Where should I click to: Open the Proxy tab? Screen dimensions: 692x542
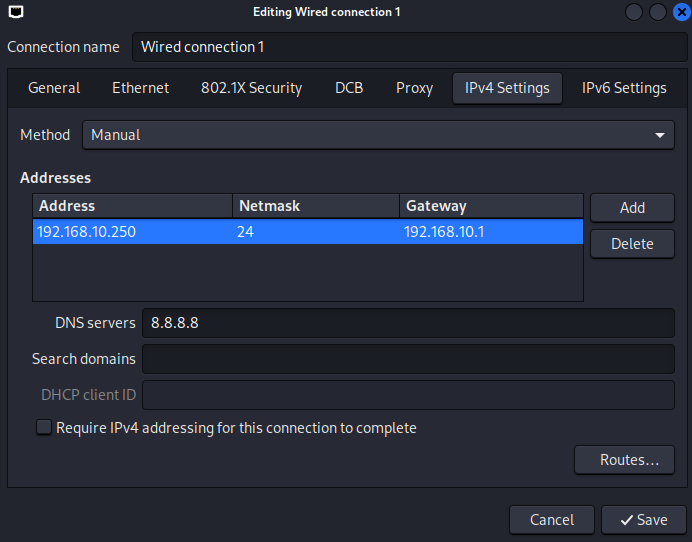pyautogui.click(x=414, y=88)
